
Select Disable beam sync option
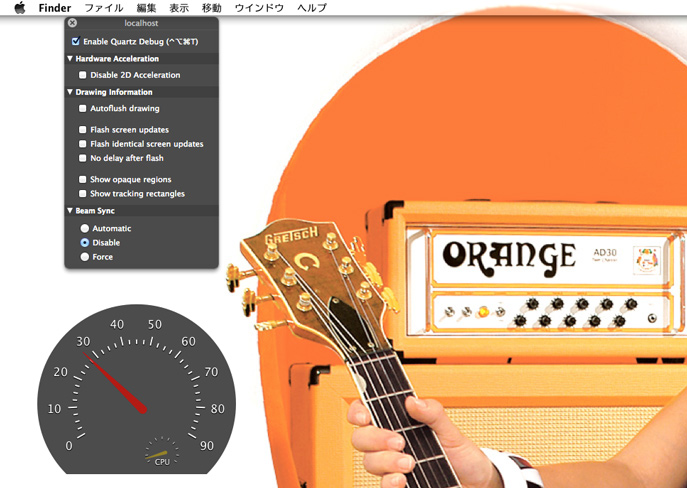[85, 243]
